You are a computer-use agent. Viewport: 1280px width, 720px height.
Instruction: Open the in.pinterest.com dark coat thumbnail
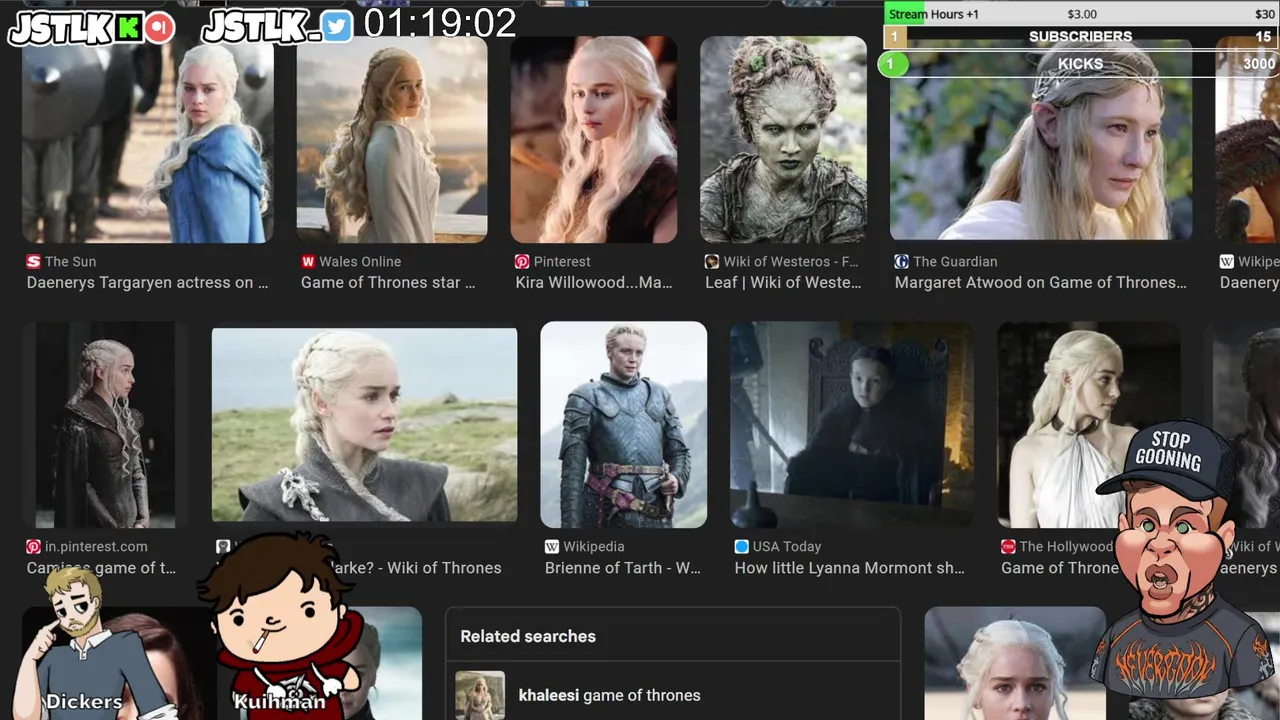pos(105,424)
